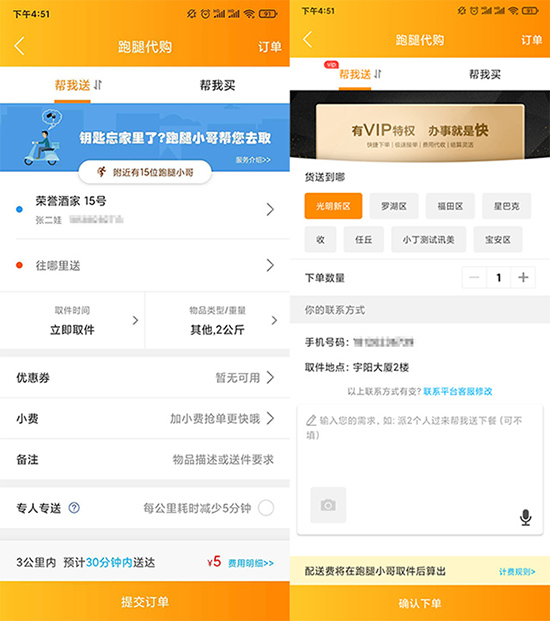The height and width of the screenshot is (621, 550).
Task: Enable the 专人专送 radio option
Action: coord(266,508)
